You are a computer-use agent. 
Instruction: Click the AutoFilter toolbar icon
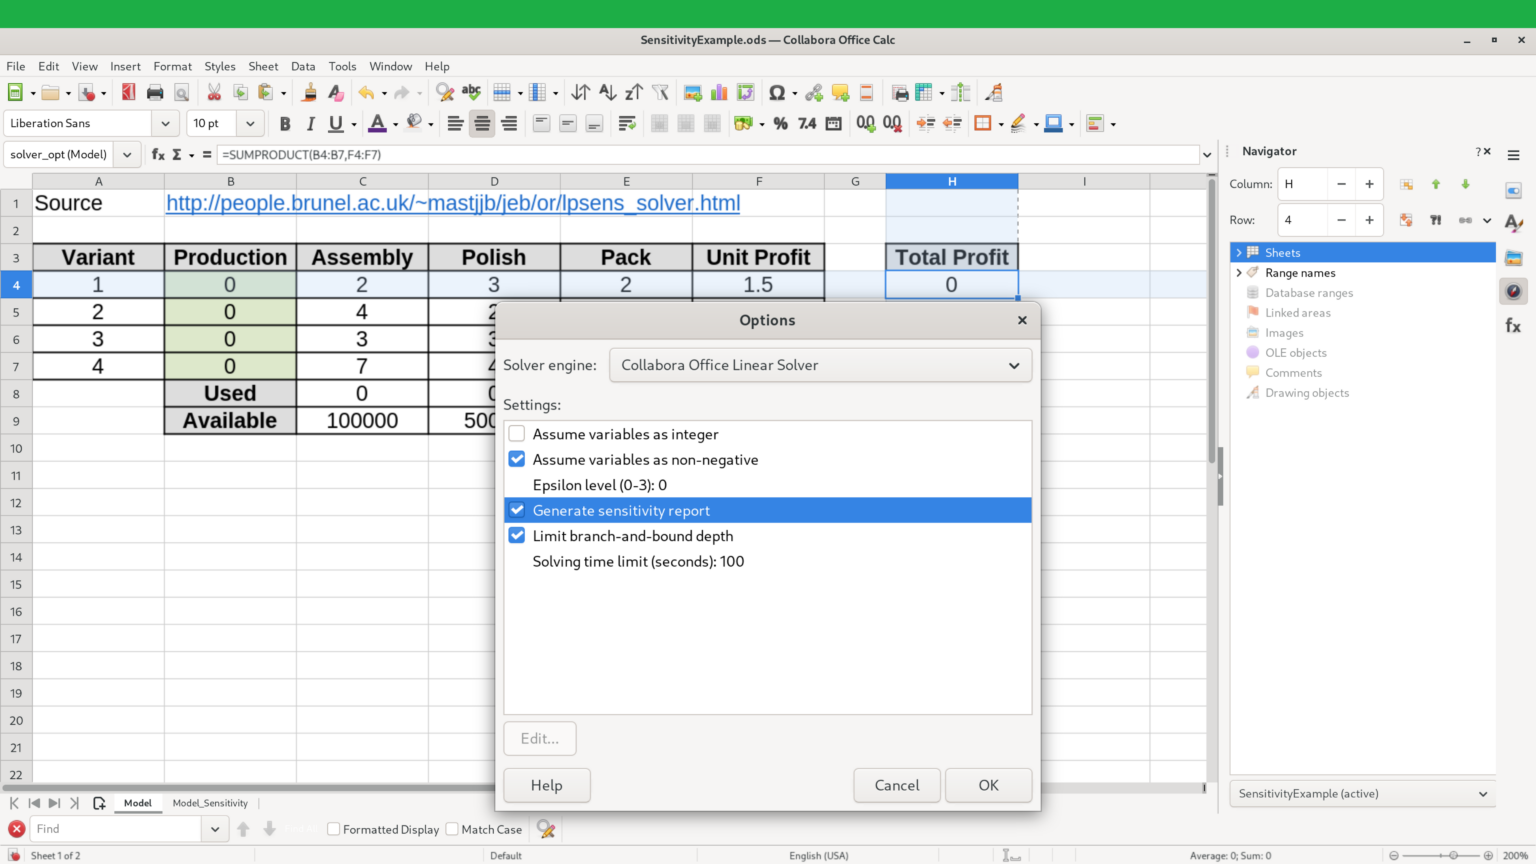[660, 92]
